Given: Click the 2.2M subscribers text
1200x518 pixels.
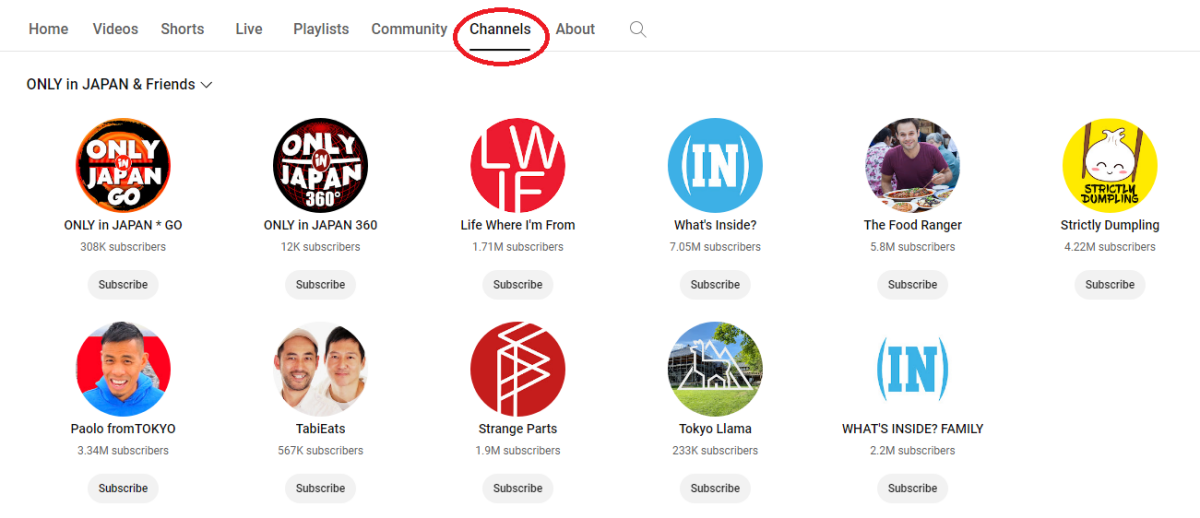Looking at the screenshot, I should pos(912,451).
